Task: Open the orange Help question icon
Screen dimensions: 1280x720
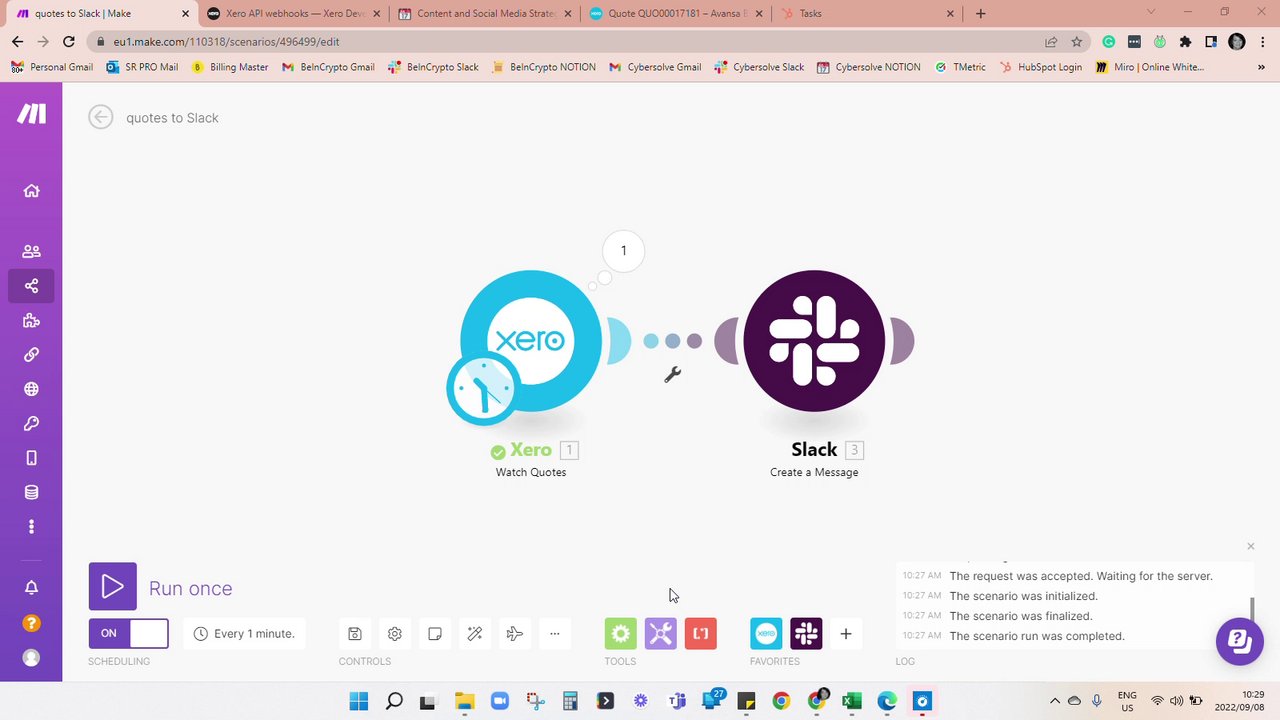Action: [31, 623]
